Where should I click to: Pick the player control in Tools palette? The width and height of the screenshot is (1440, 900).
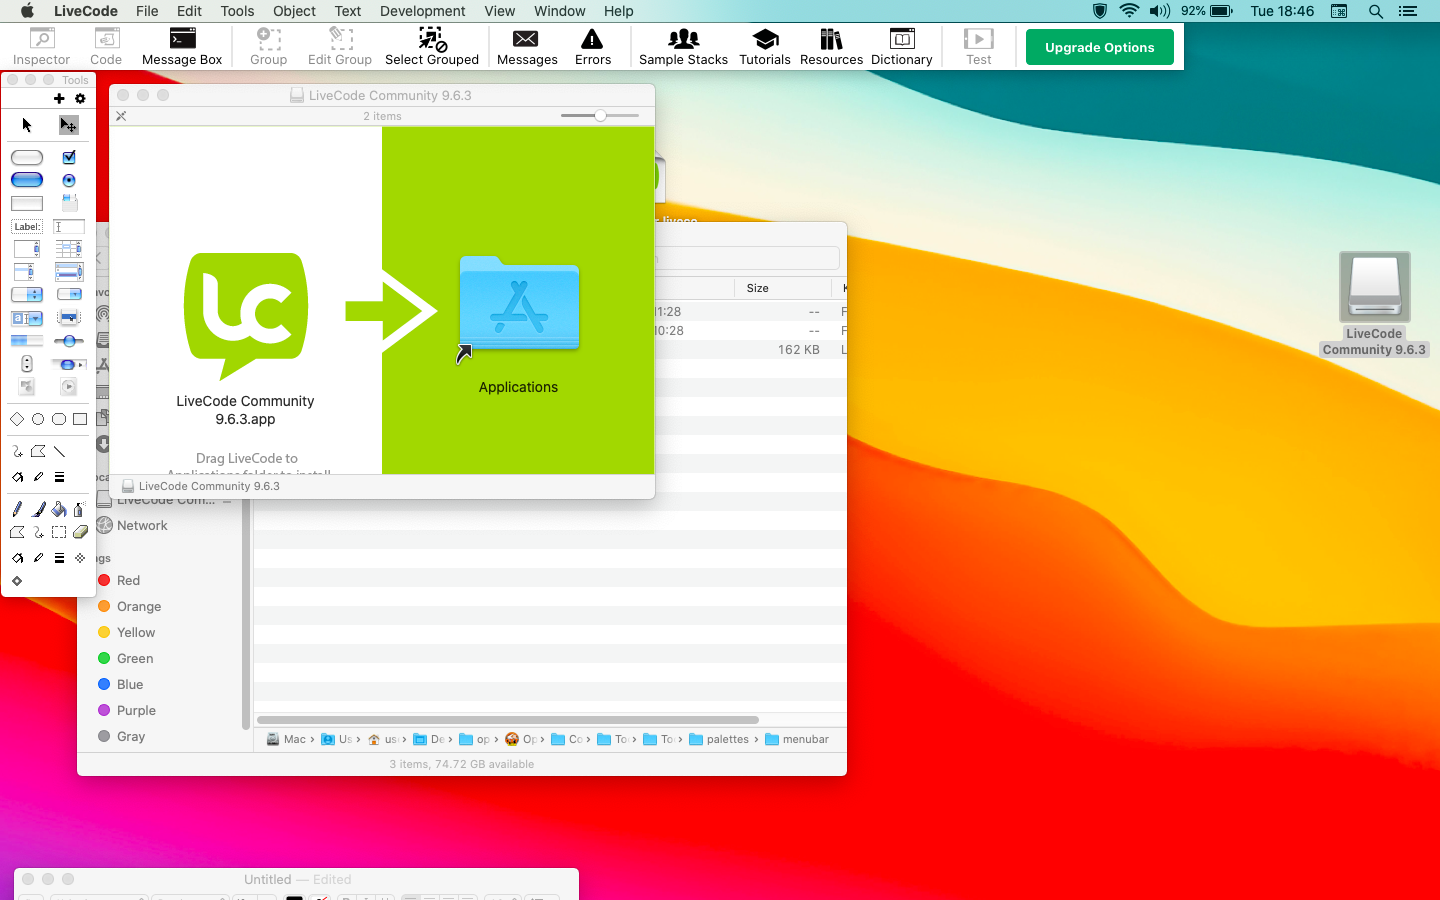pos(69,387)
